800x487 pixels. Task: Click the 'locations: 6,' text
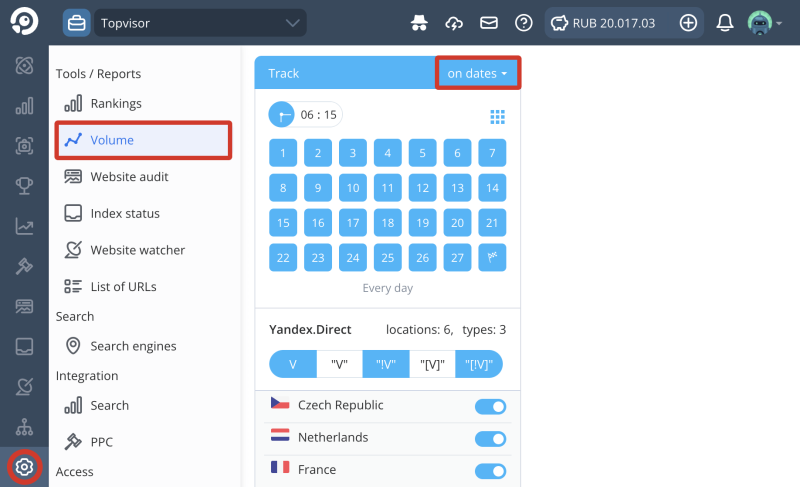click(419, 330)
